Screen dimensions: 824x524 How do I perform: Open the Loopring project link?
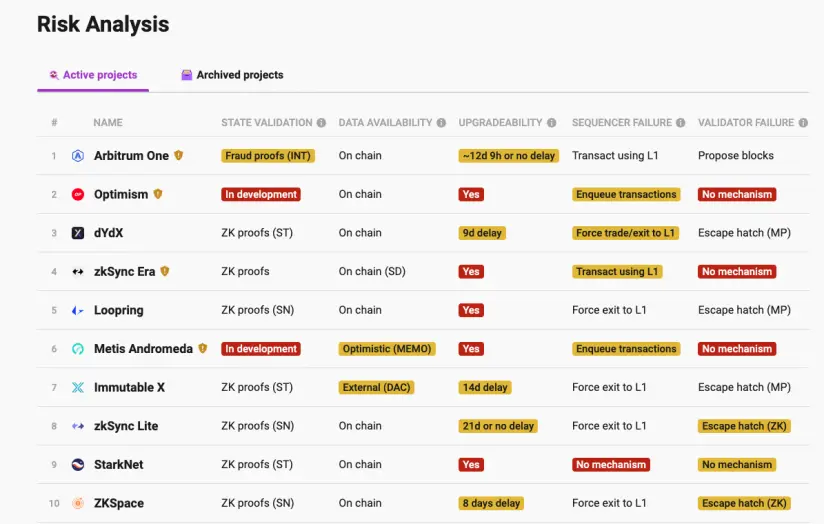click(x=119, y=310)
